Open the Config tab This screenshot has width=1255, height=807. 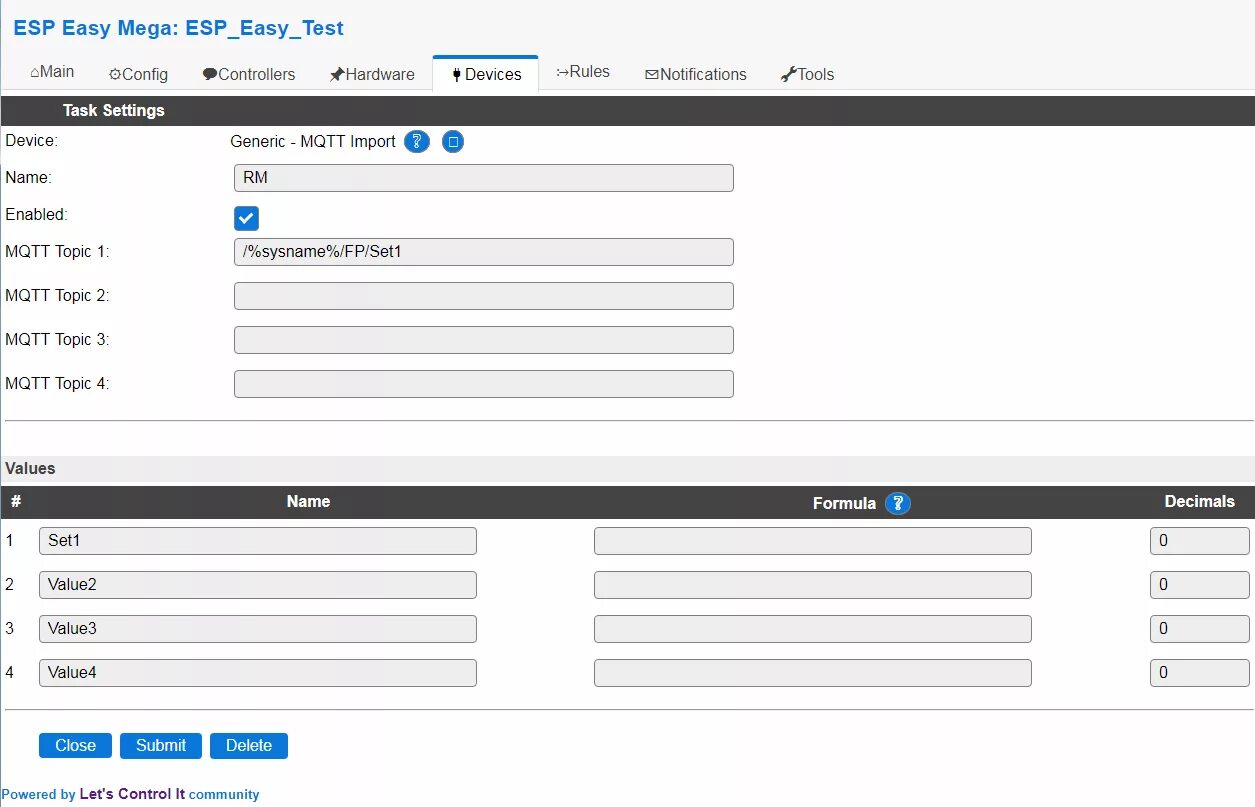pyautogui.click(x=138, y=74)
